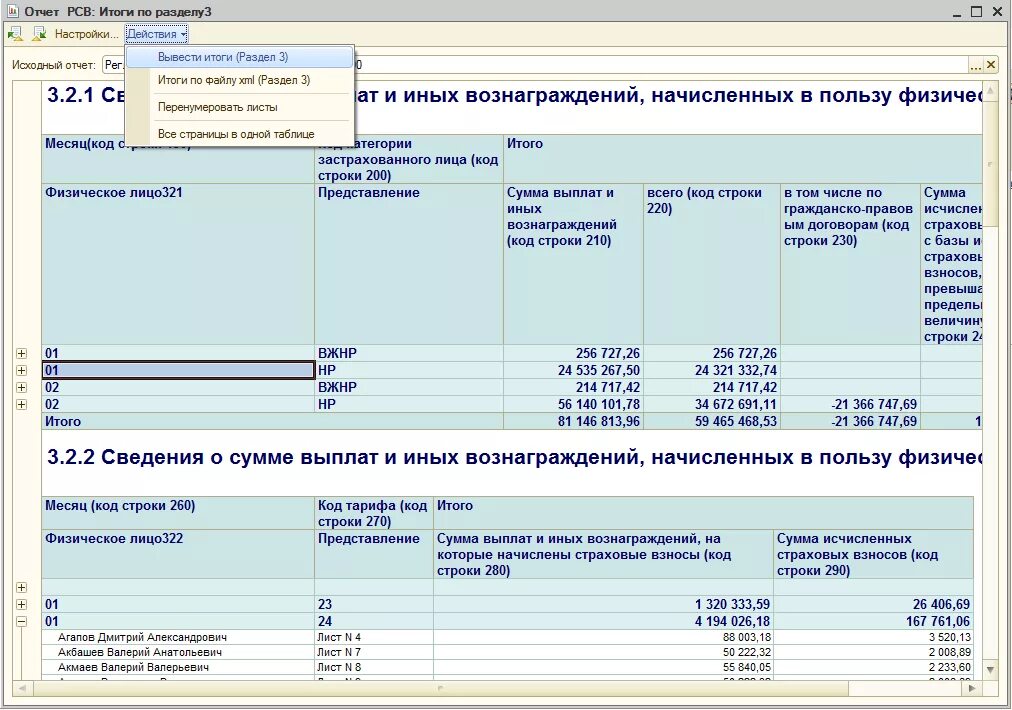Screen dimensions: 1012x710
Task: Click the vertical scrollbar down arrow
Action: tap(991, 669)
